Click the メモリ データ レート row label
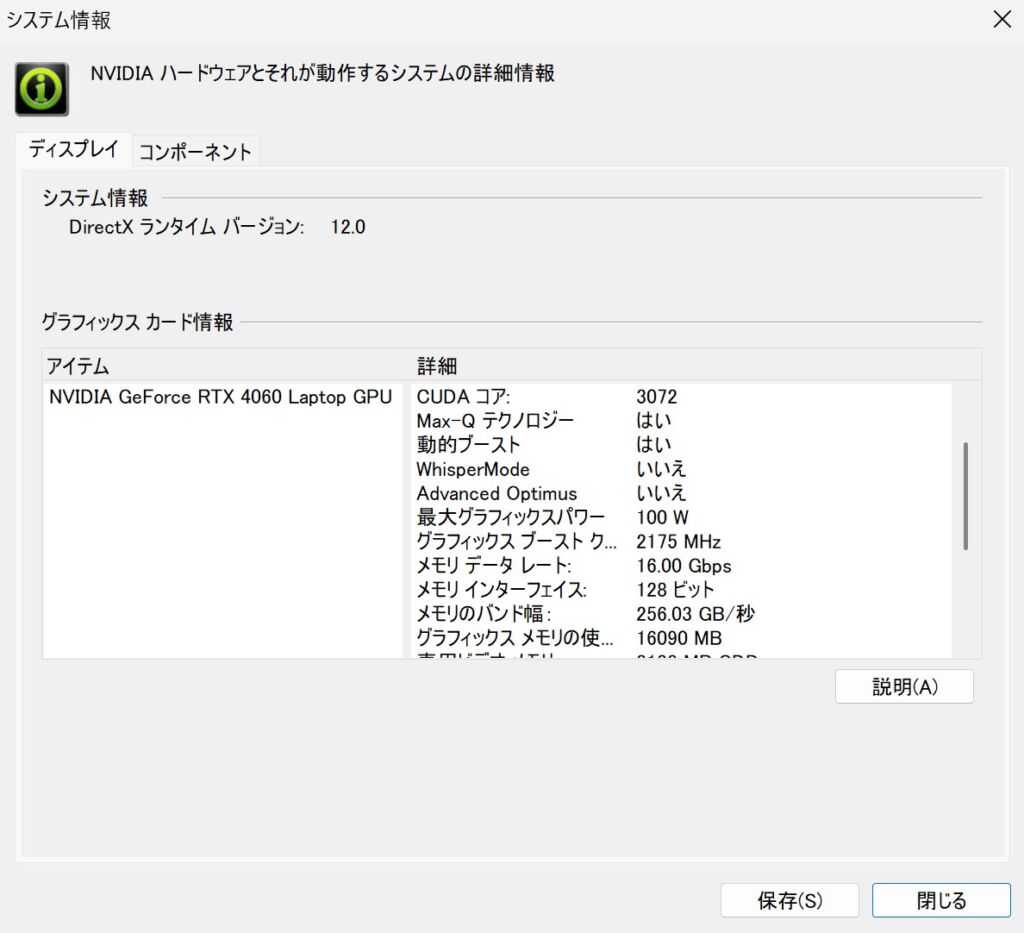The height and width of the screenshot is (933, 1024). (x=494, y=565)
